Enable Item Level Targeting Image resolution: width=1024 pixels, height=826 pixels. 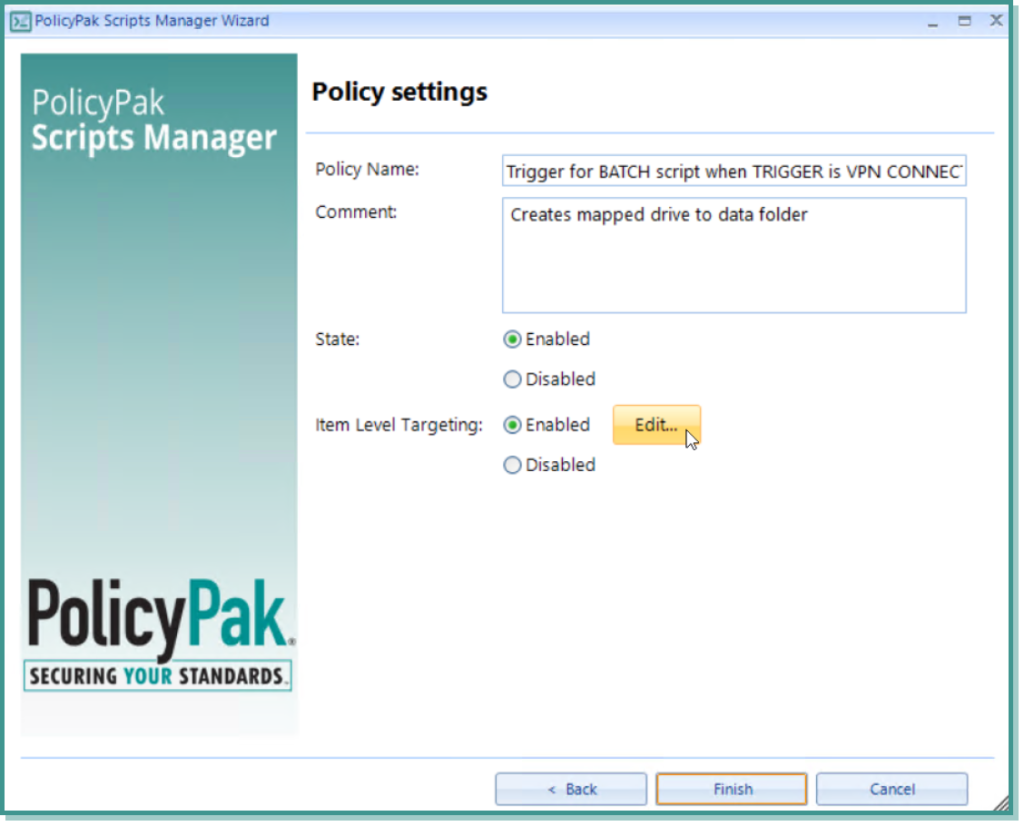point(512,424)
